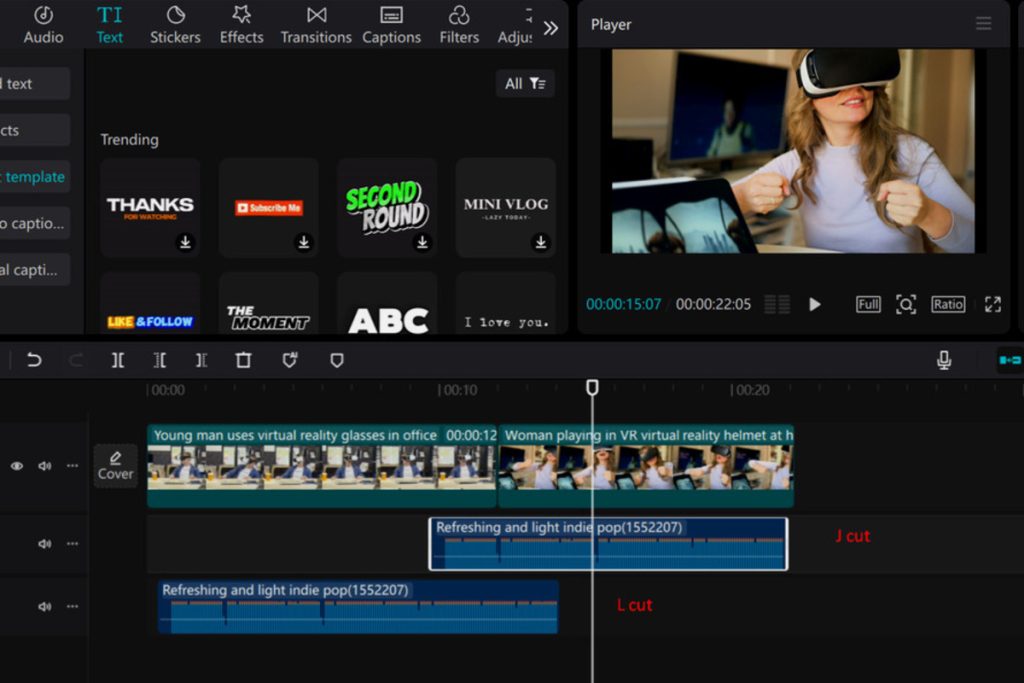1024x683 pixels.
Task: Switch to the Transitions tab
Action: coord(316,25)
